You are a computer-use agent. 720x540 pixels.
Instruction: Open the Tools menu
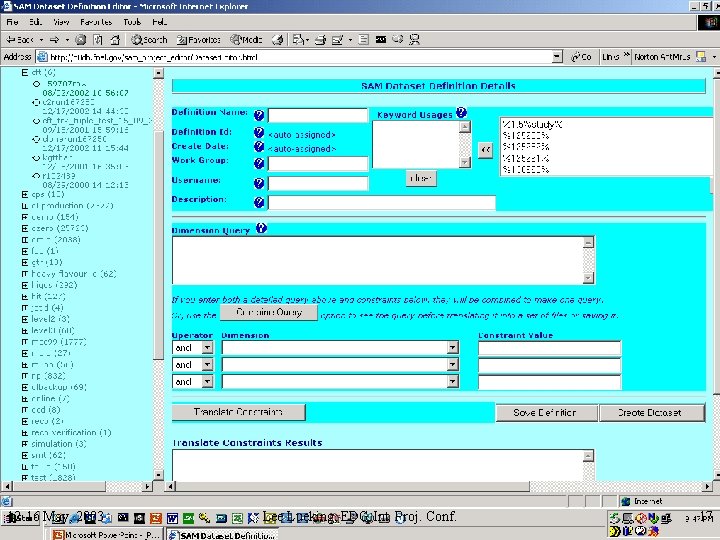point(132,22)
